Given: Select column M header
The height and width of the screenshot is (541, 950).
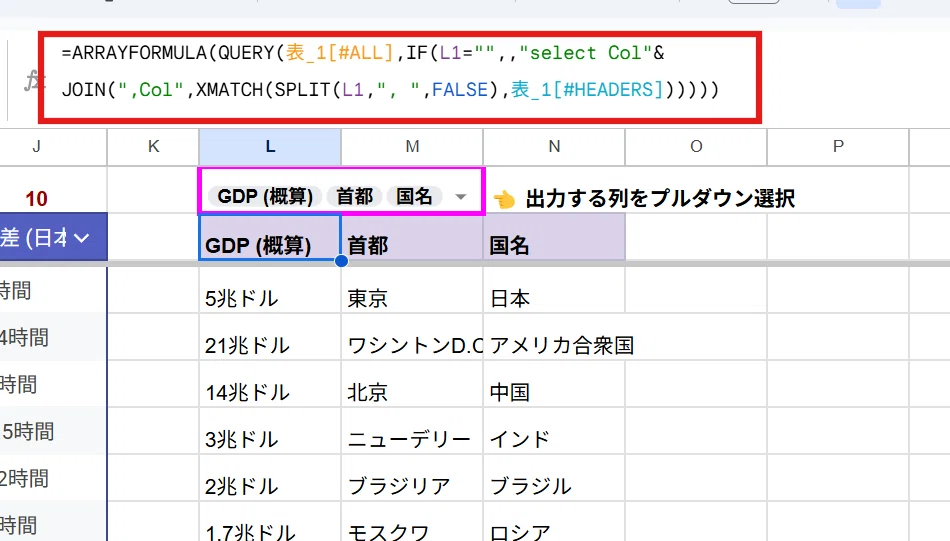Looking at the screenshot, I should pyautogui.click(x=412, y=147).
